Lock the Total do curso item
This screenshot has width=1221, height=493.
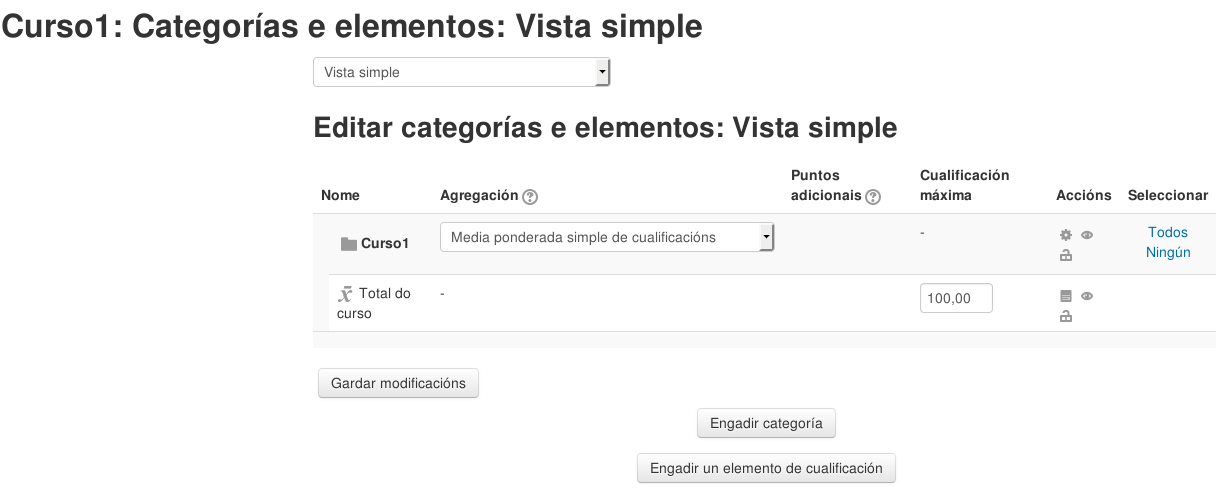coord(1066,317)
